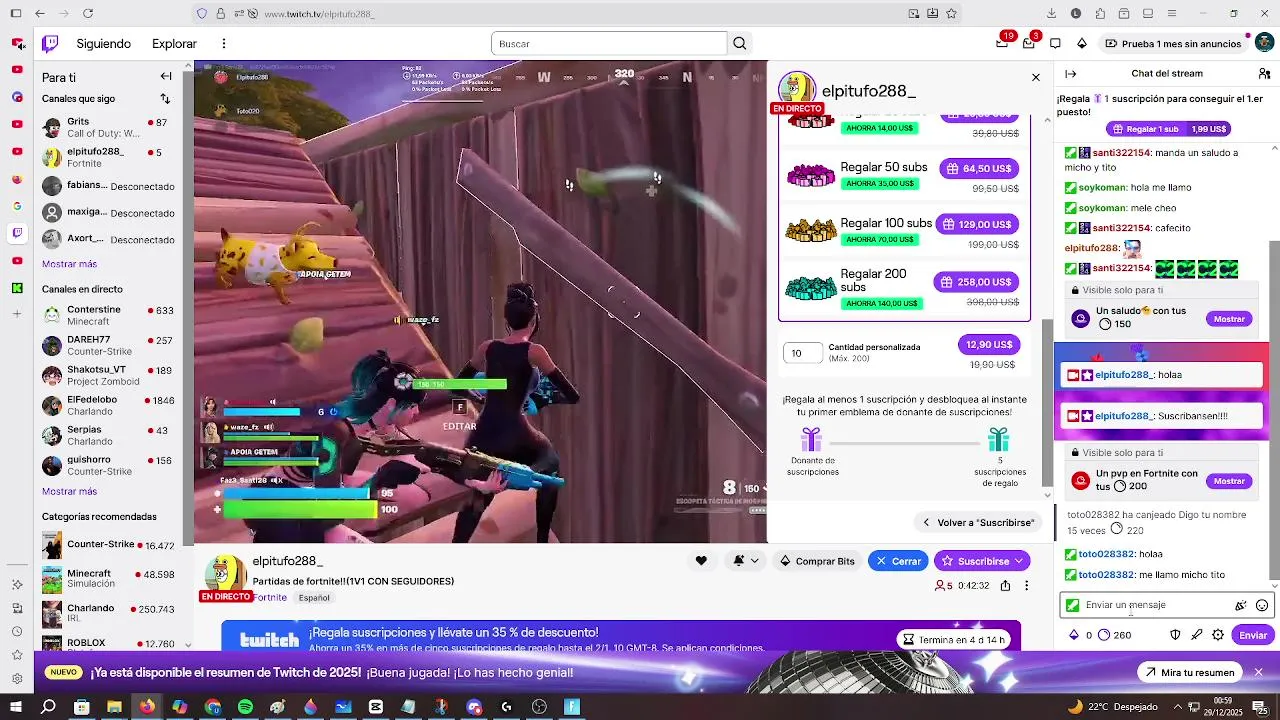
Task: Show the Un pvp en Fortnite reward
Action: coord(1229,481)
